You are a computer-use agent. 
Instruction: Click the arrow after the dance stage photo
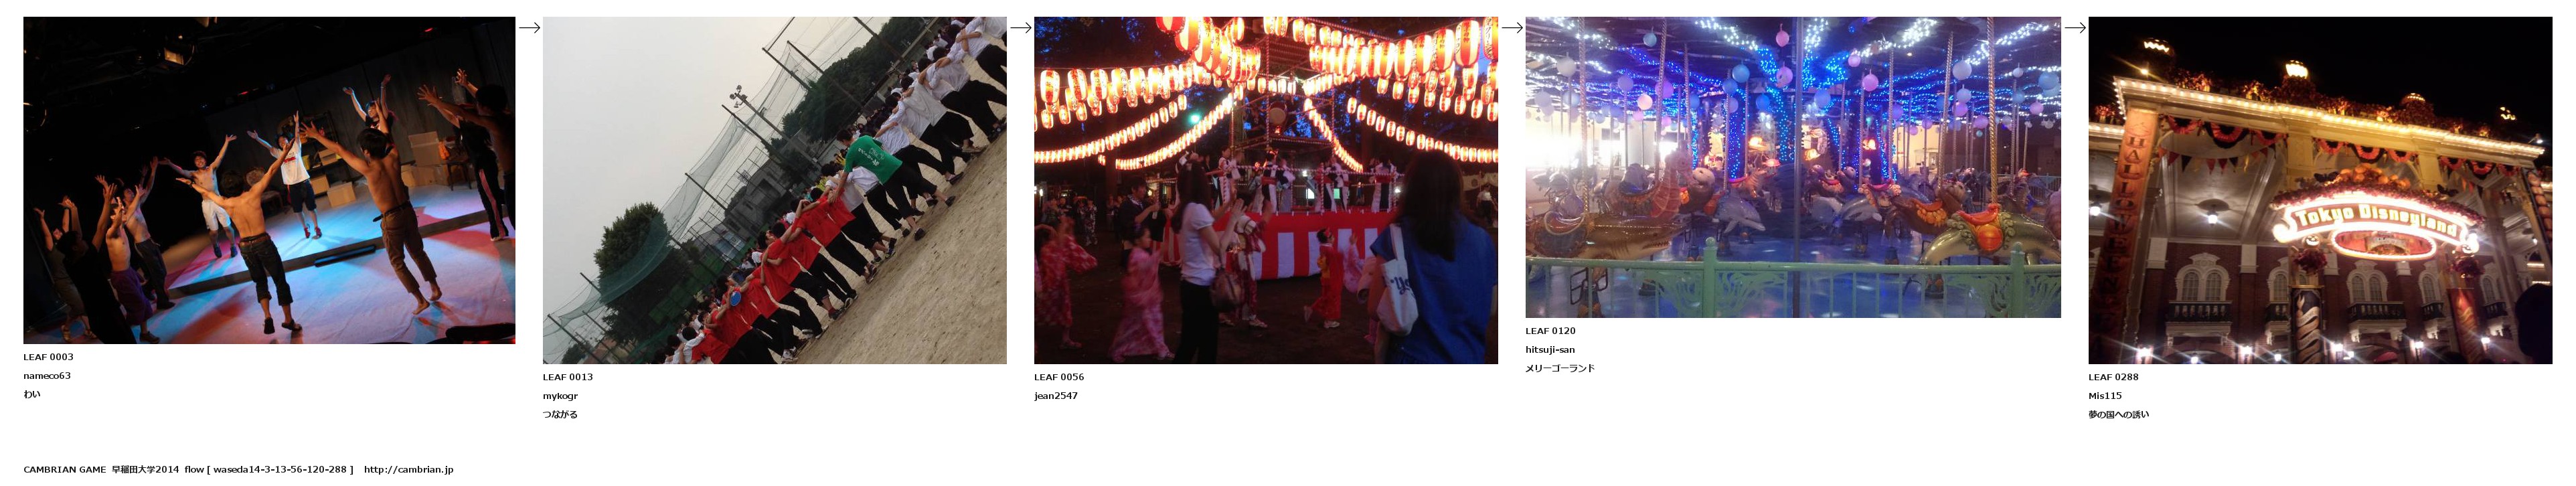click(529, 28)
